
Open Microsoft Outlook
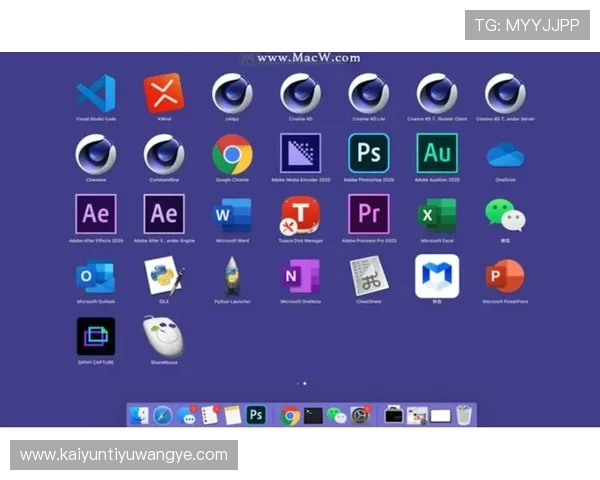click(x=96, y=275)
